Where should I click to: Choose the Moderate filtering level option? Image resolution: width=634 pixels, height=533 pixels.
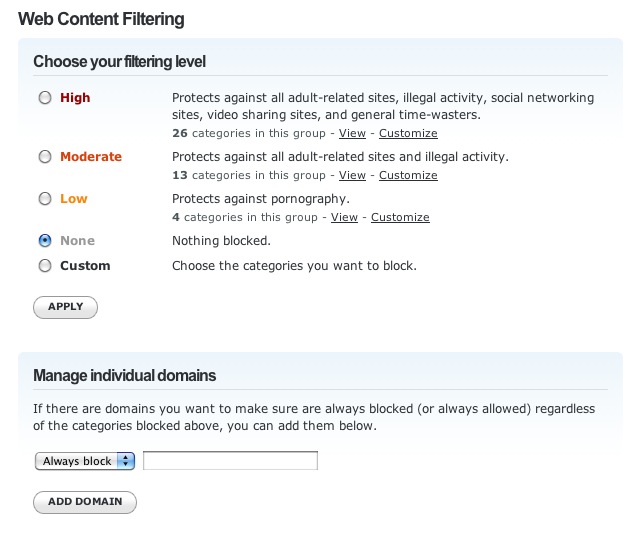(44, 157)
